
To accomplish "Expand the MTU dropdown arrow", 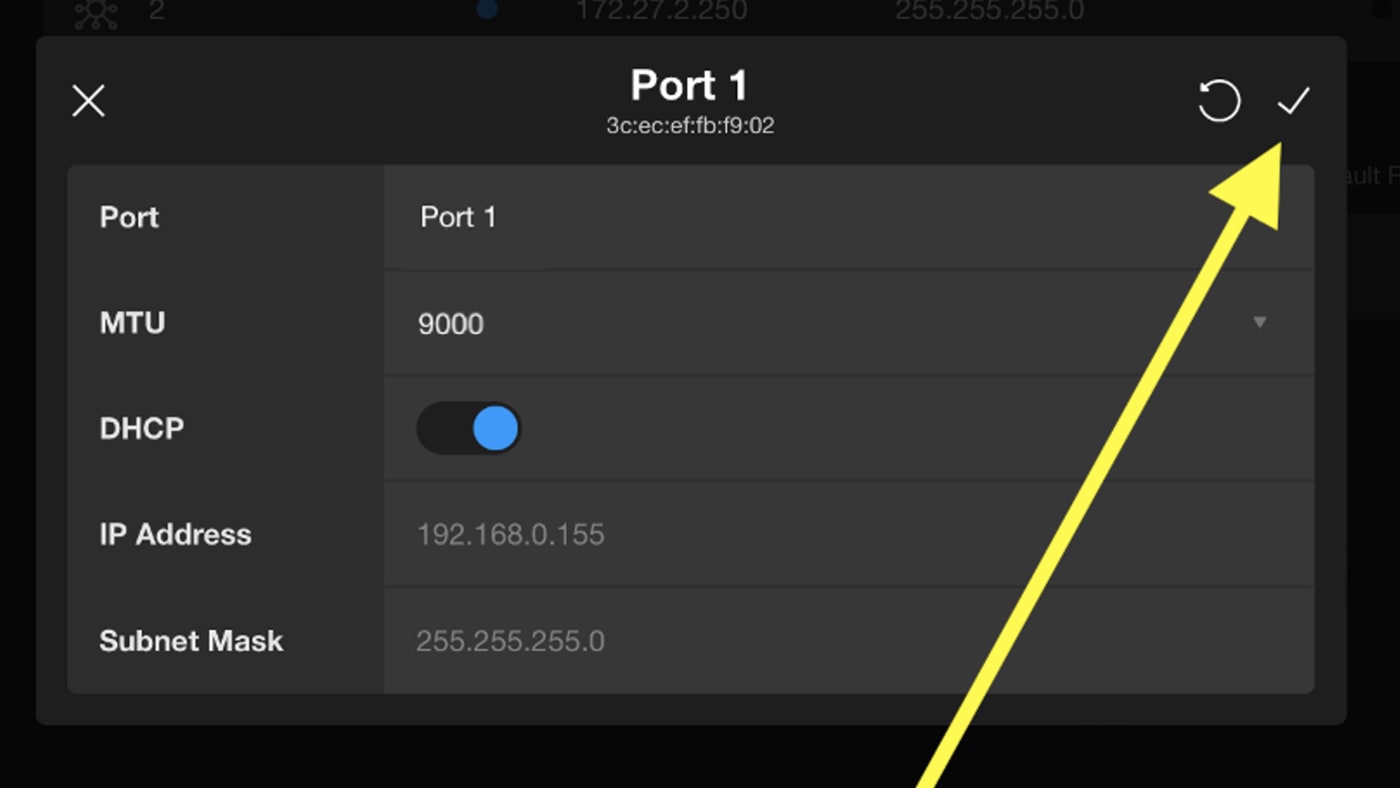I will [x=1260, y=323].
